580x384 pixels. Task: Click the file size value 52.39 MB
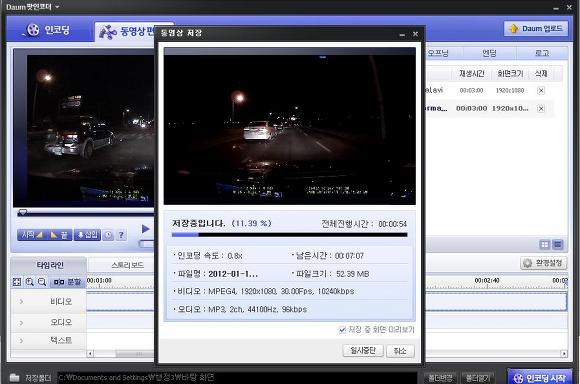pyautogui.click(x=353, y=274)
